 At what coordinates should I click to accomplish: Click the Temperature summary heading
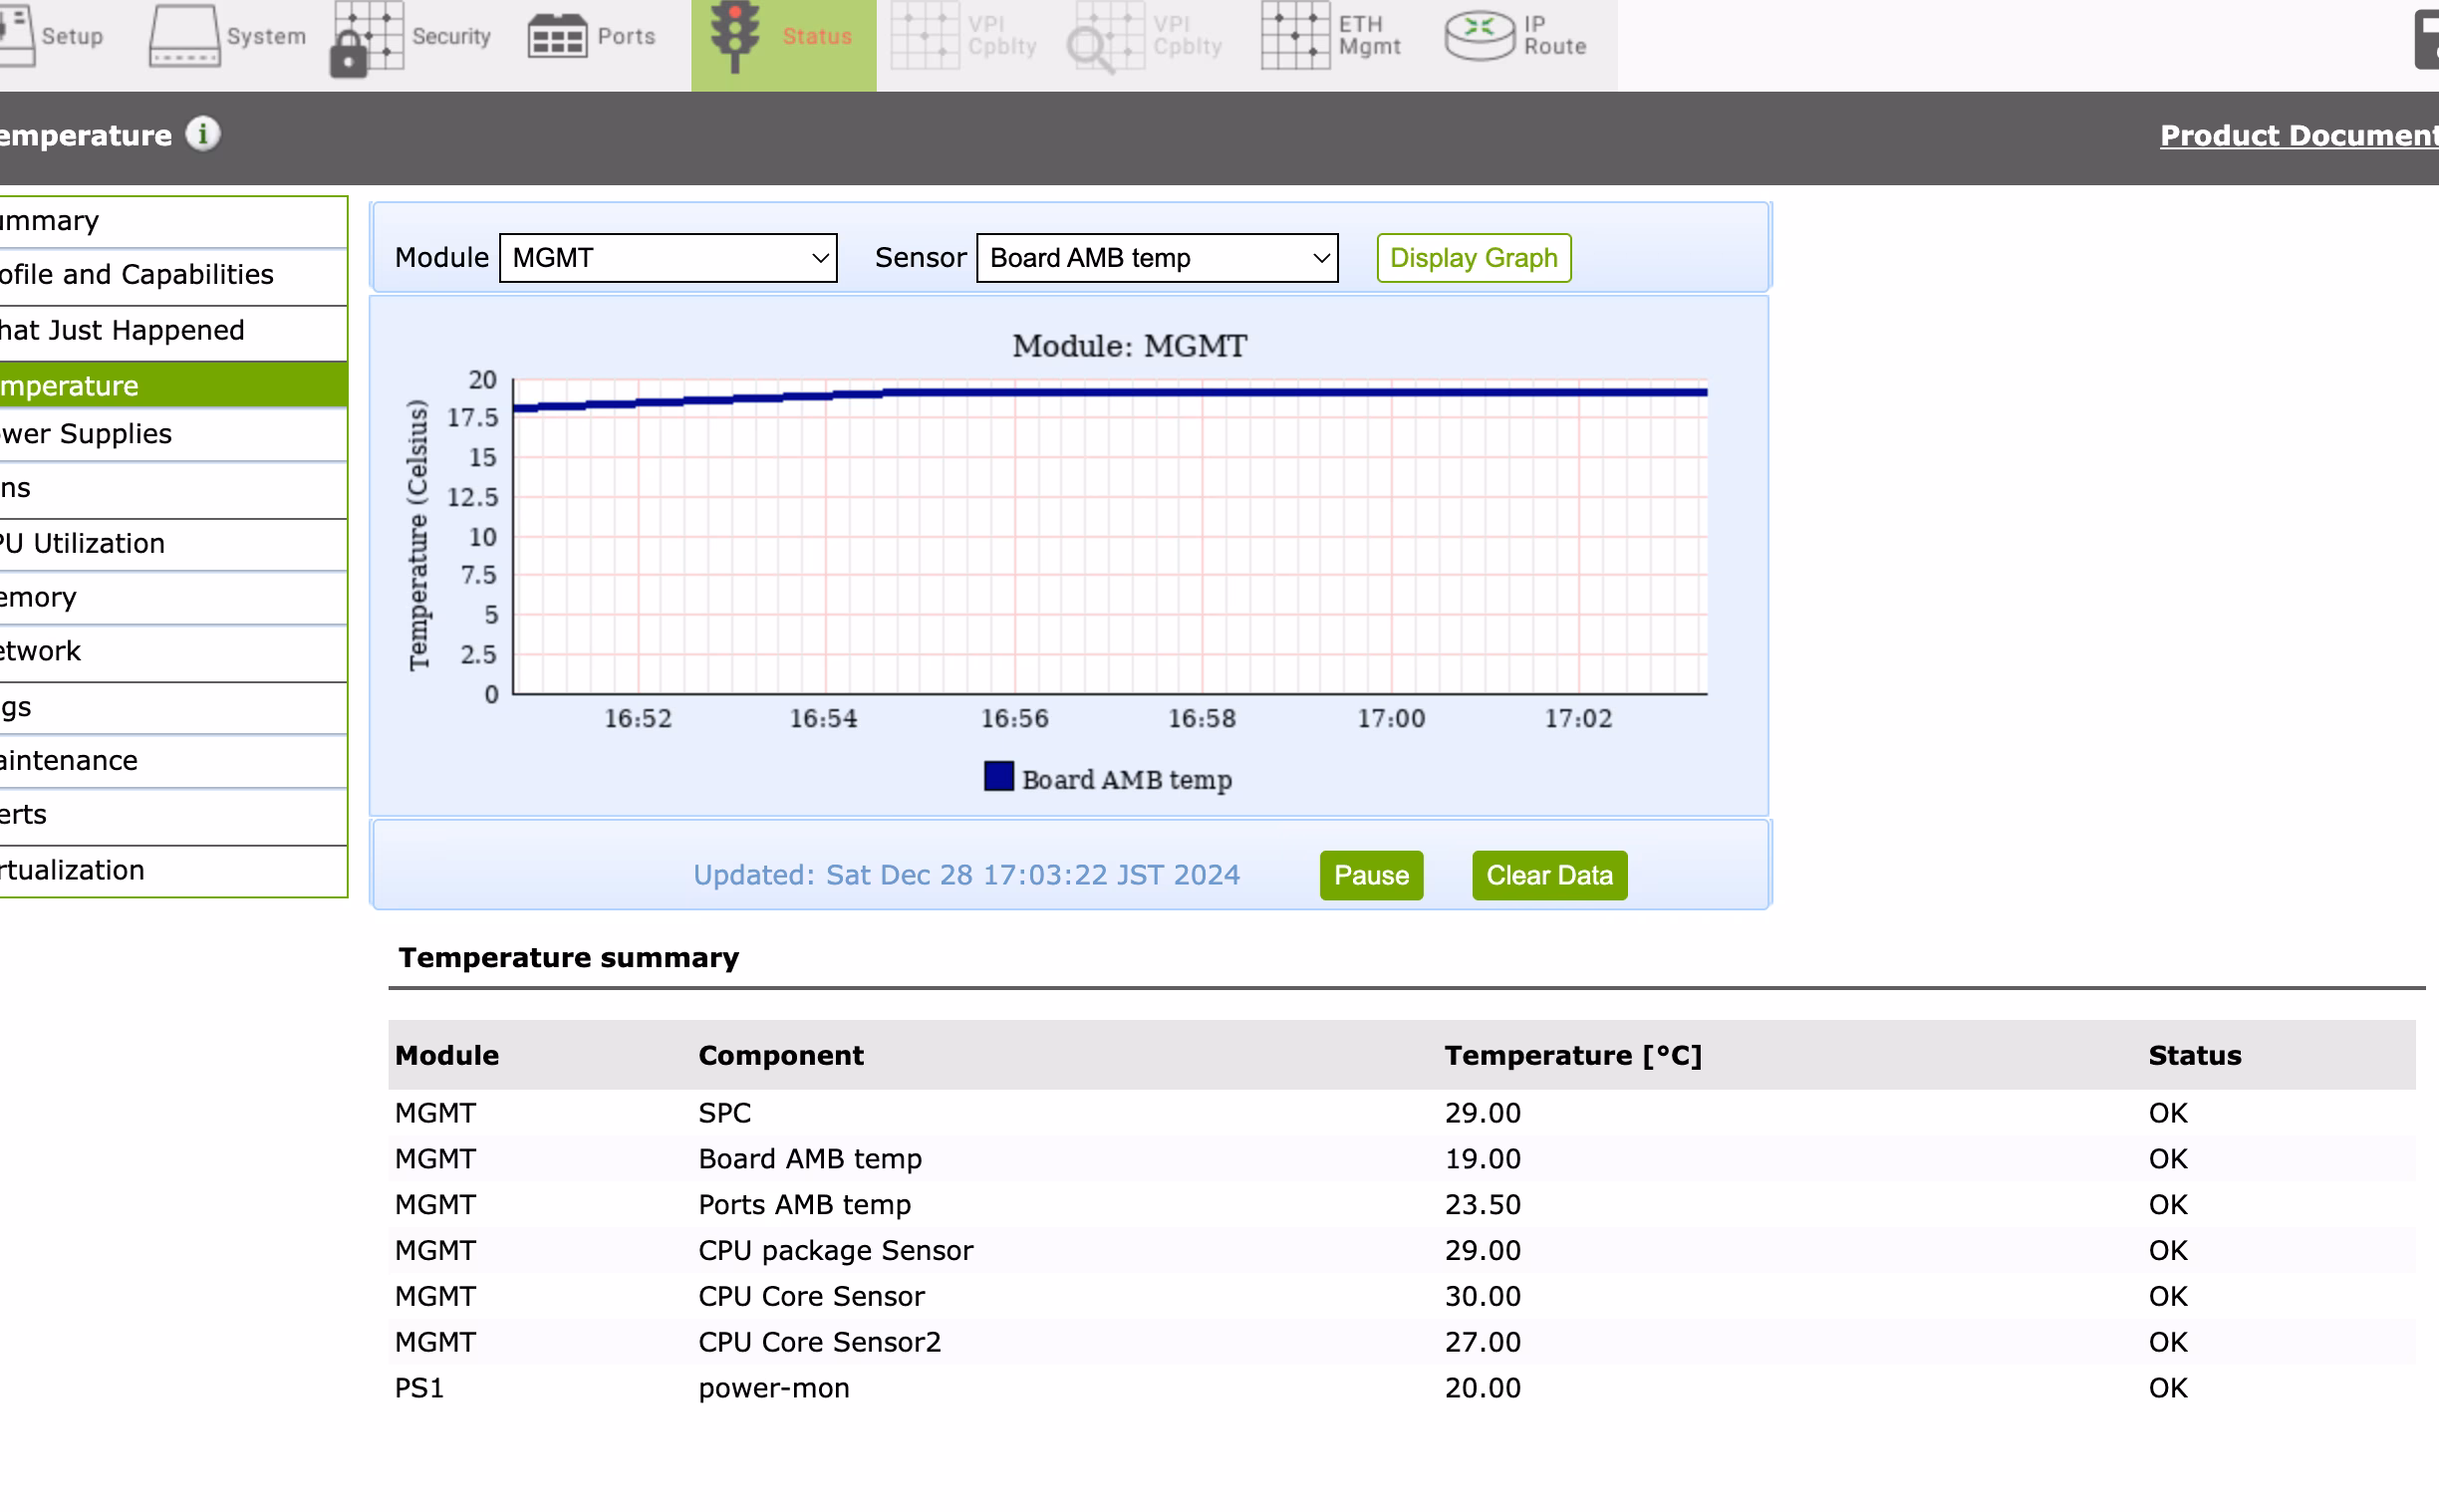pyautogui.click(x=569, y=958)
